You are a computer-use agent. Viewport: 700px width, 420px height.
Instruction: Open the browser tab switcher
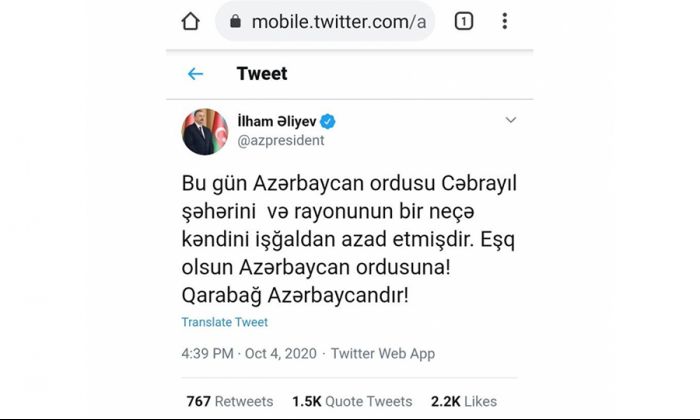click(464, 21)
